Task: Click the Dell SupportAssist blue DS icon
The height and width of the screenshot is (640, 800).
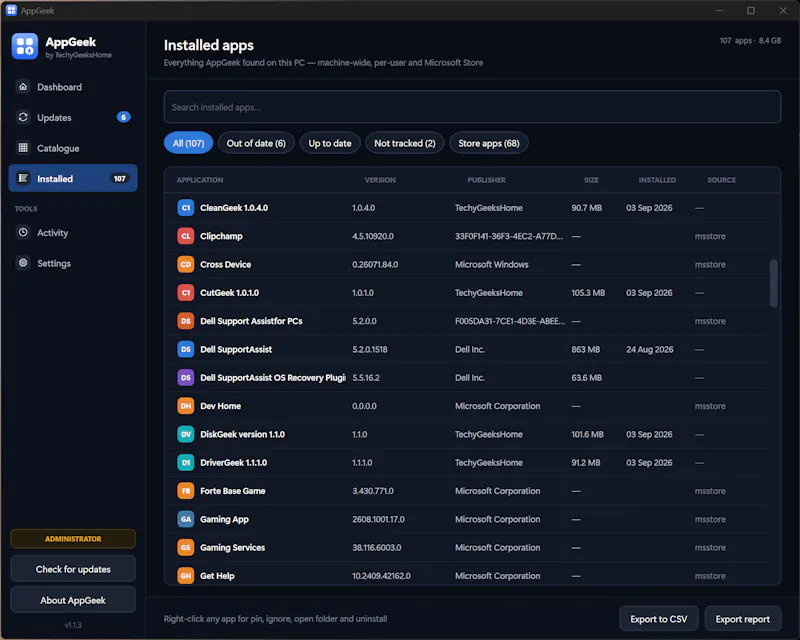Action: (186, 349)
